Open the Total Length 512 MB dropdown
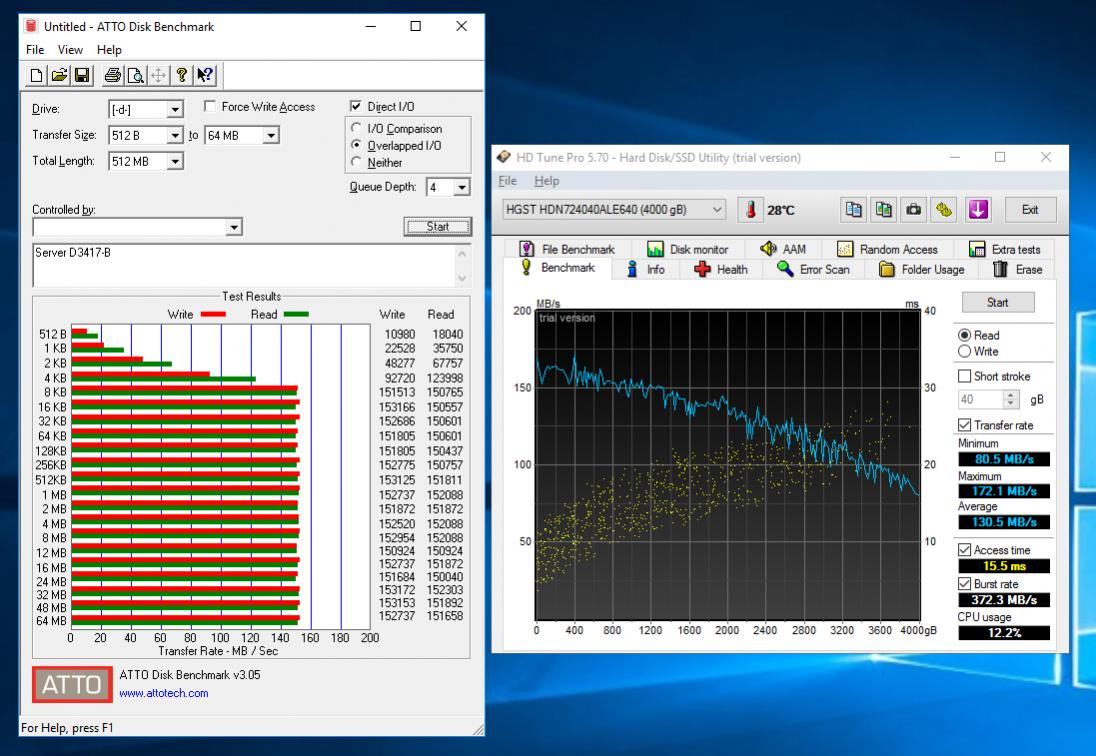Screen dimensions: 1096x756 pos(146,161)
